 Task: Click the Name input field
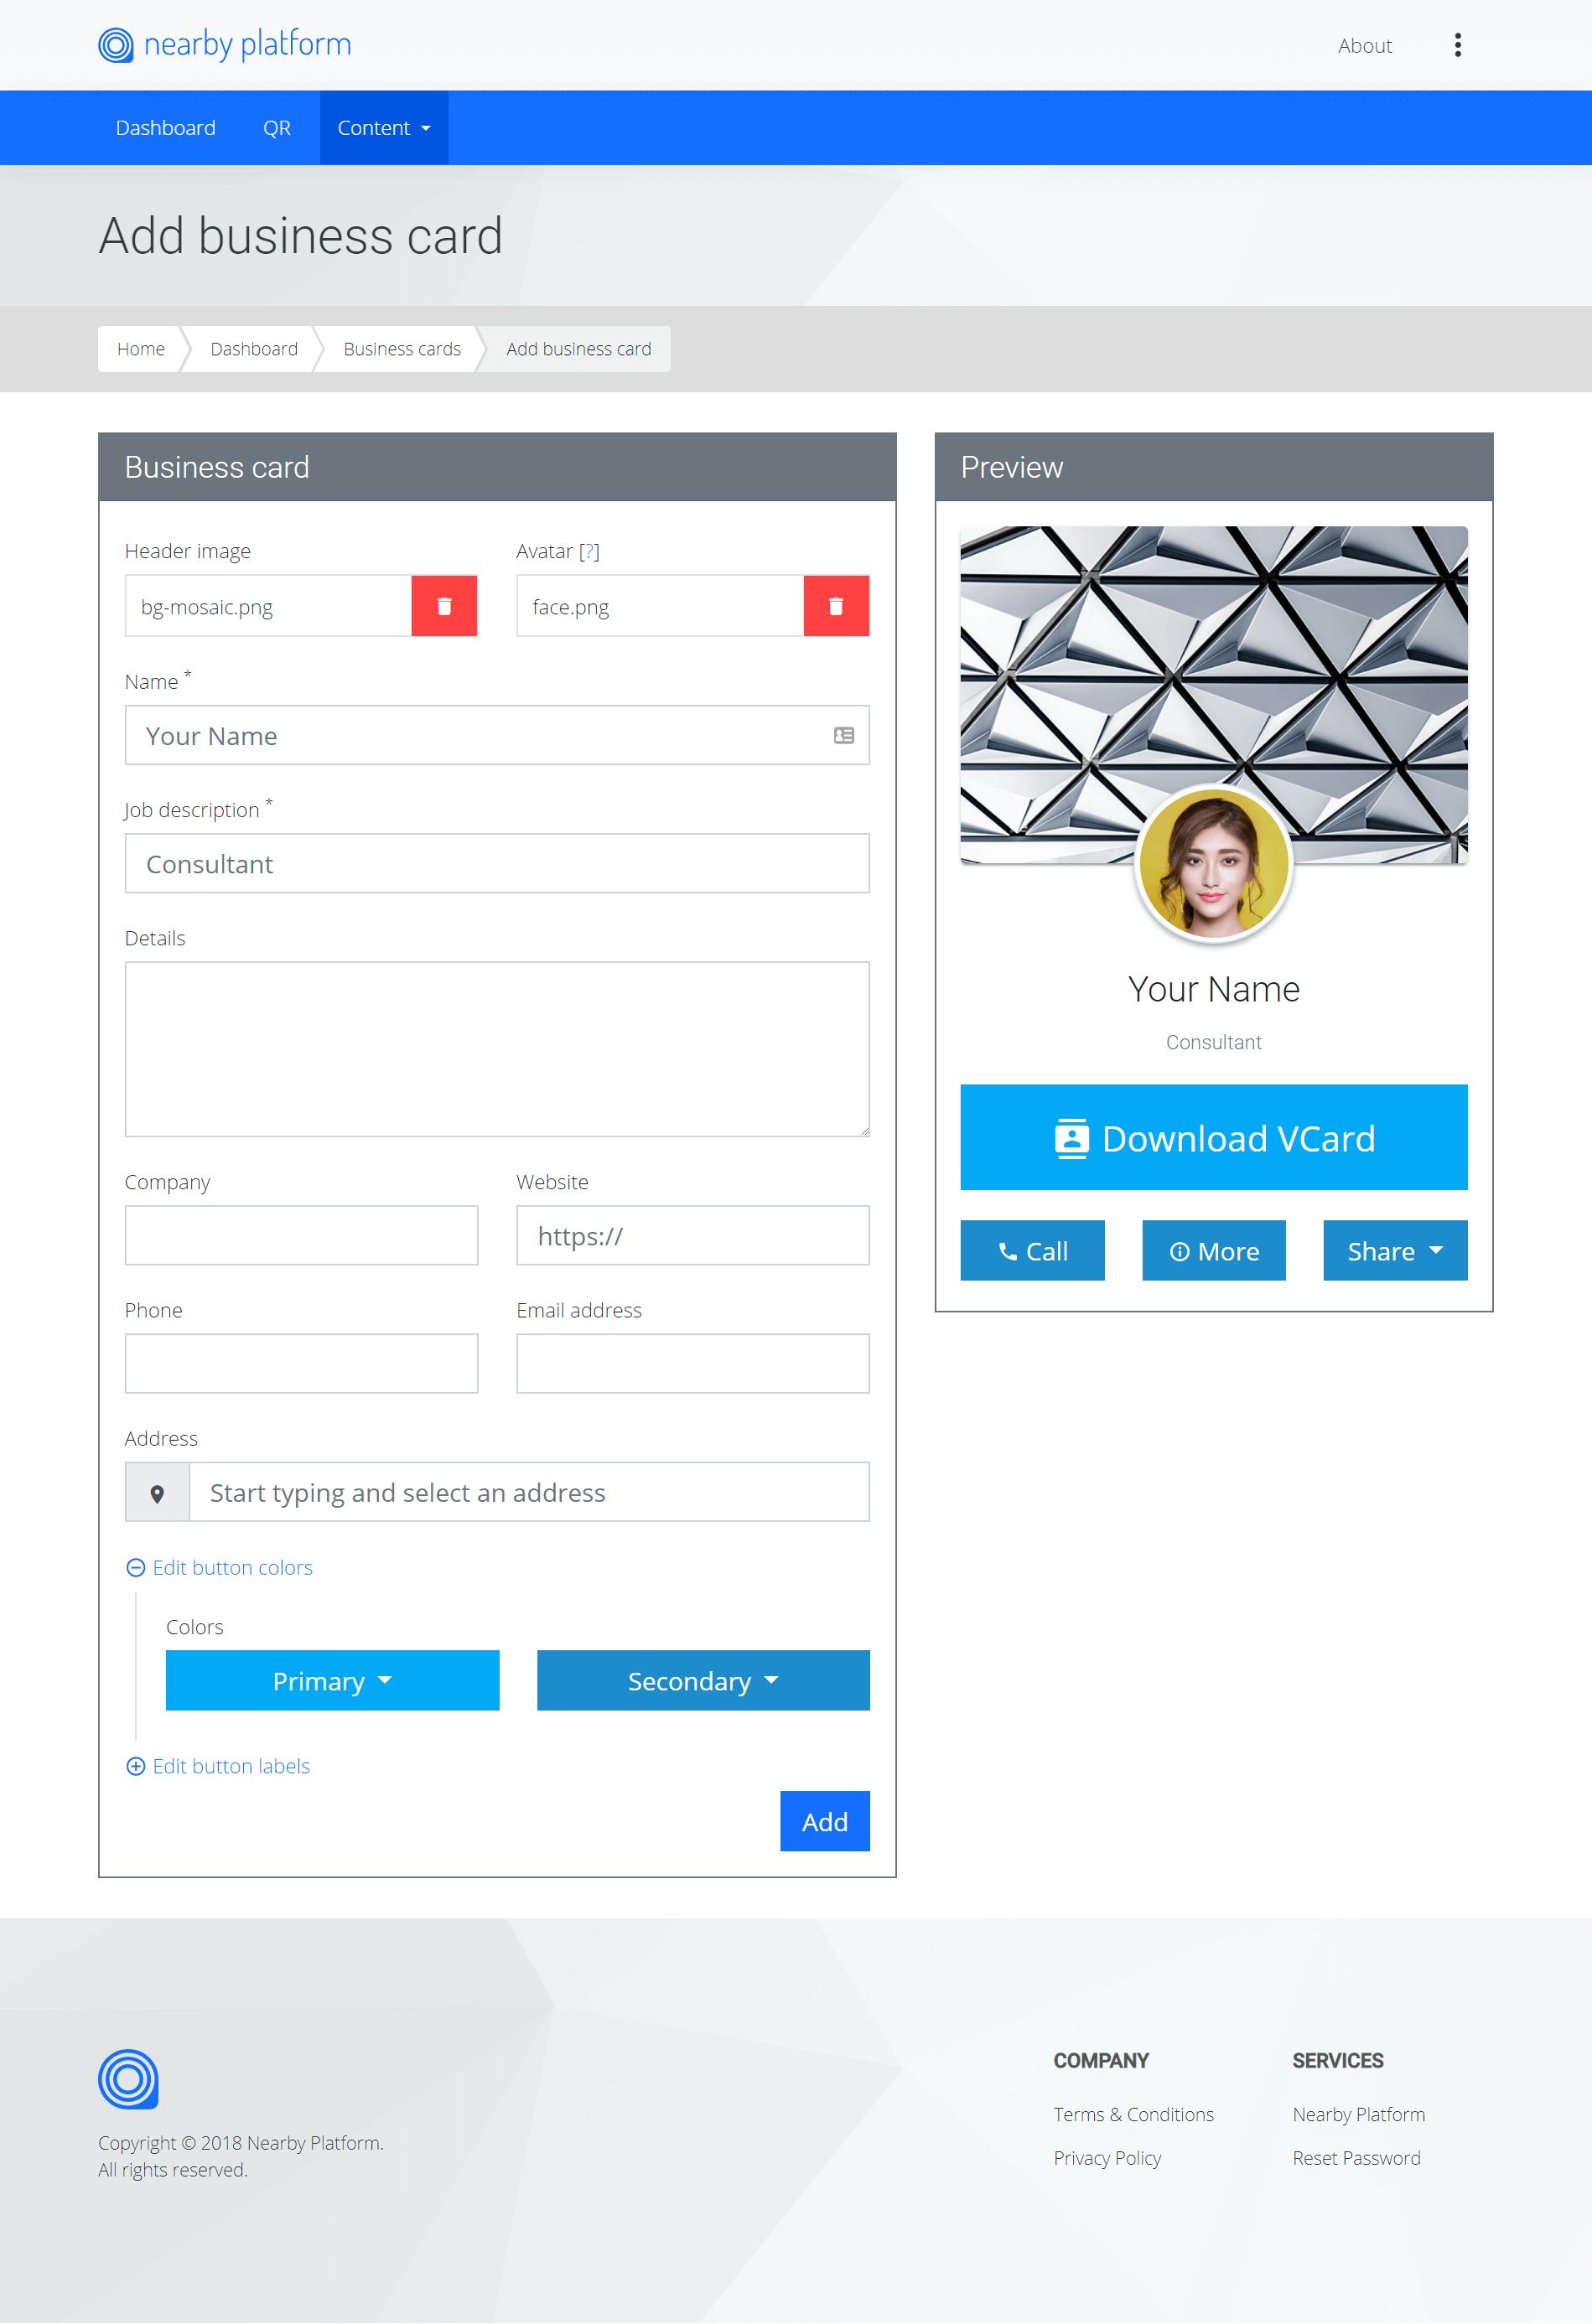click(497, 736)
